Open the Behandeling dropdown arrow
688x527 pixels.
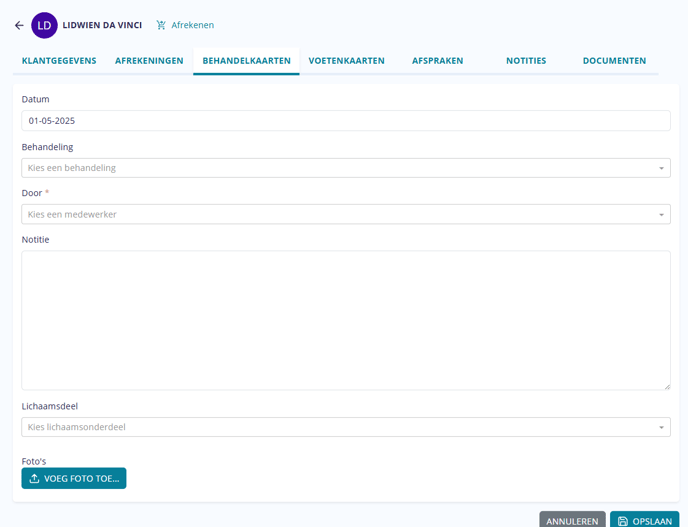coord(661,168)
